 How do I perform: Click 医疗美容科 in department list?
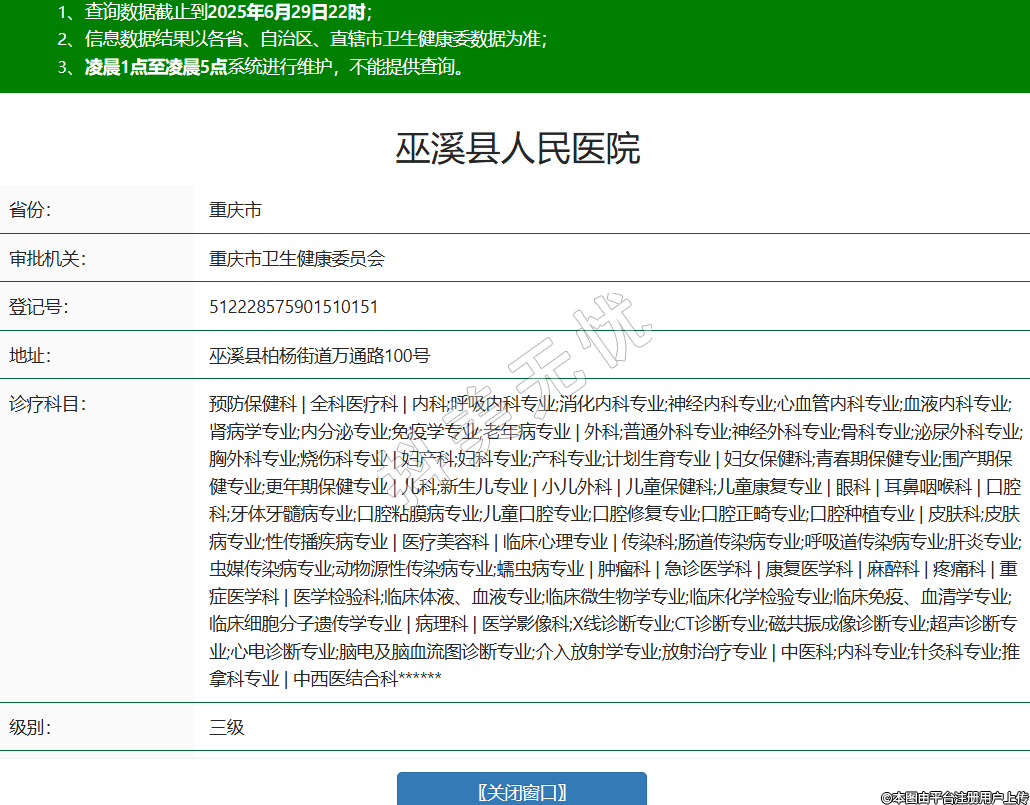point(445,541)
